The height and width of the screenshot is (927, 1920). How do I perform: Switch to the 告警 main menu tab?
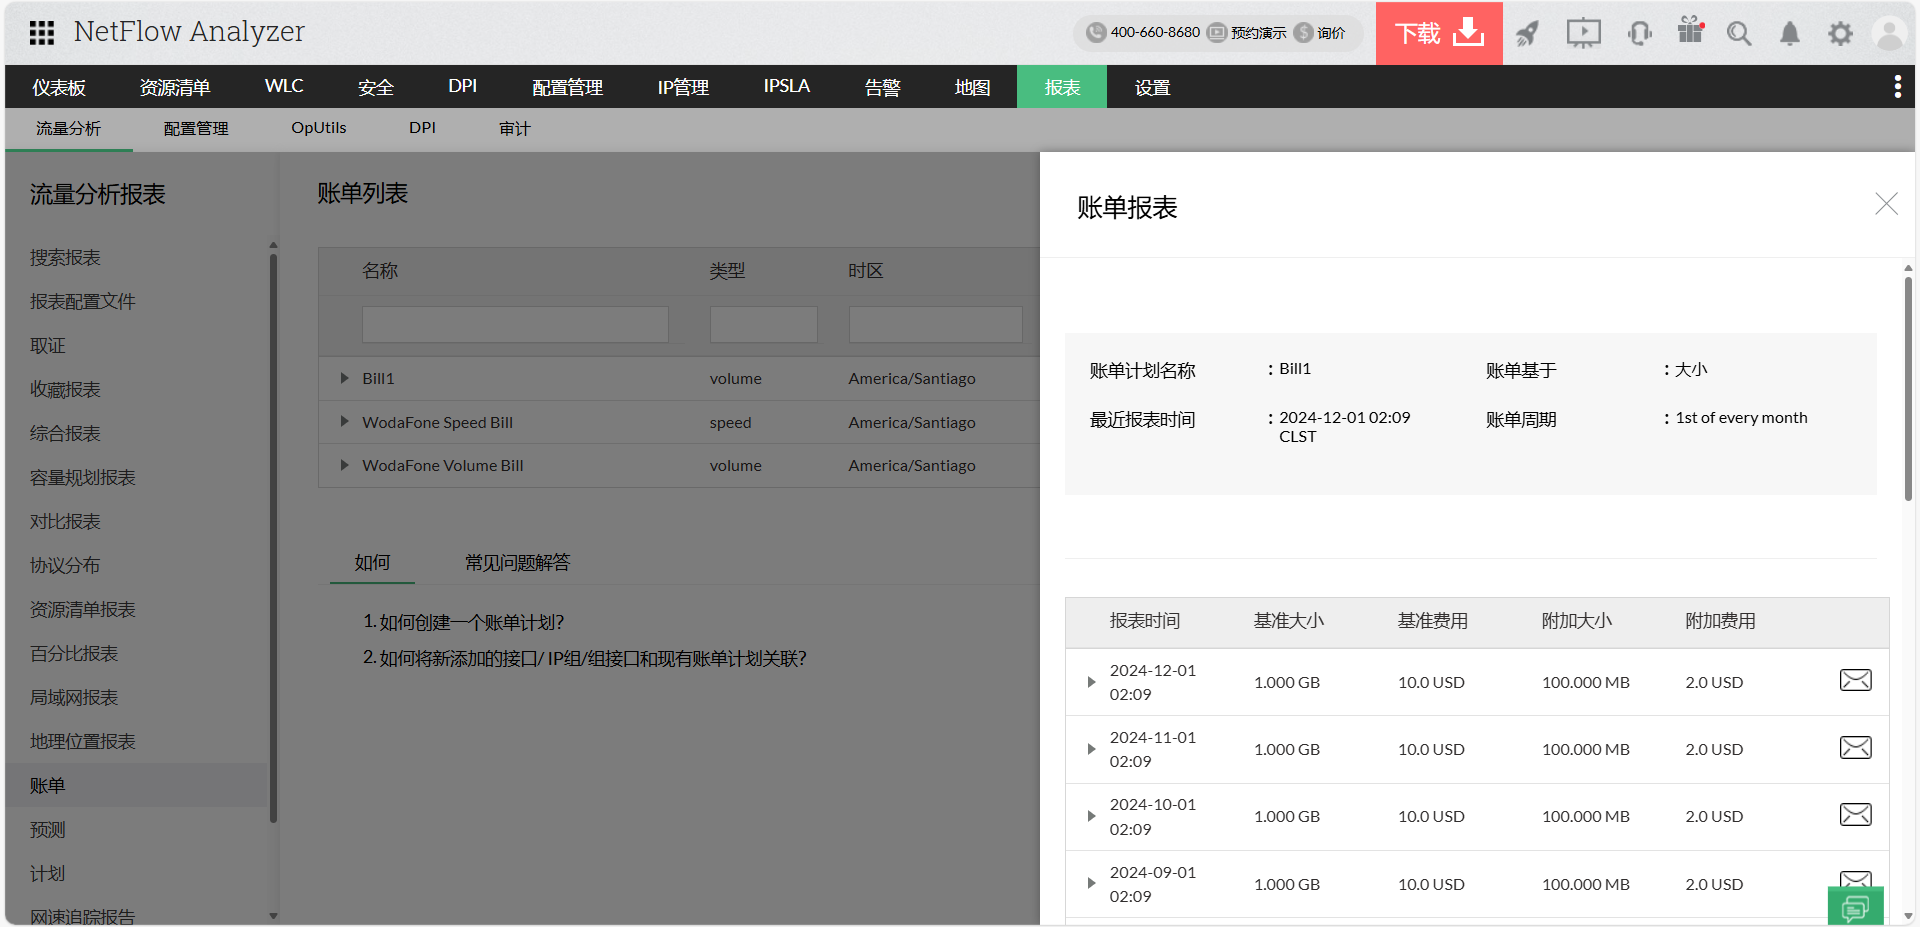tap(882, 87)
